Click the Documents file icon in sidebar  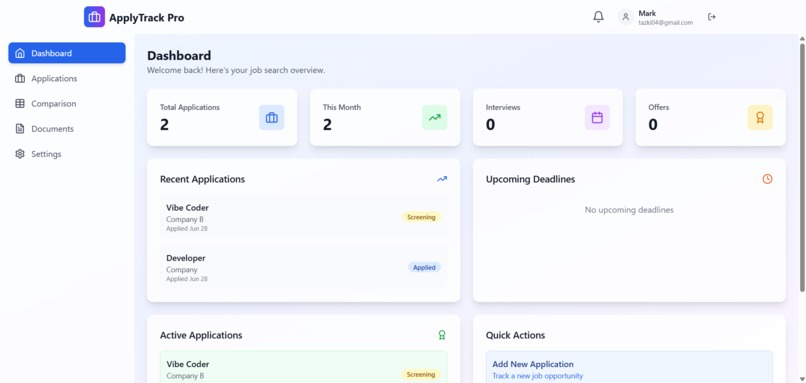click(x=20, y=129)
